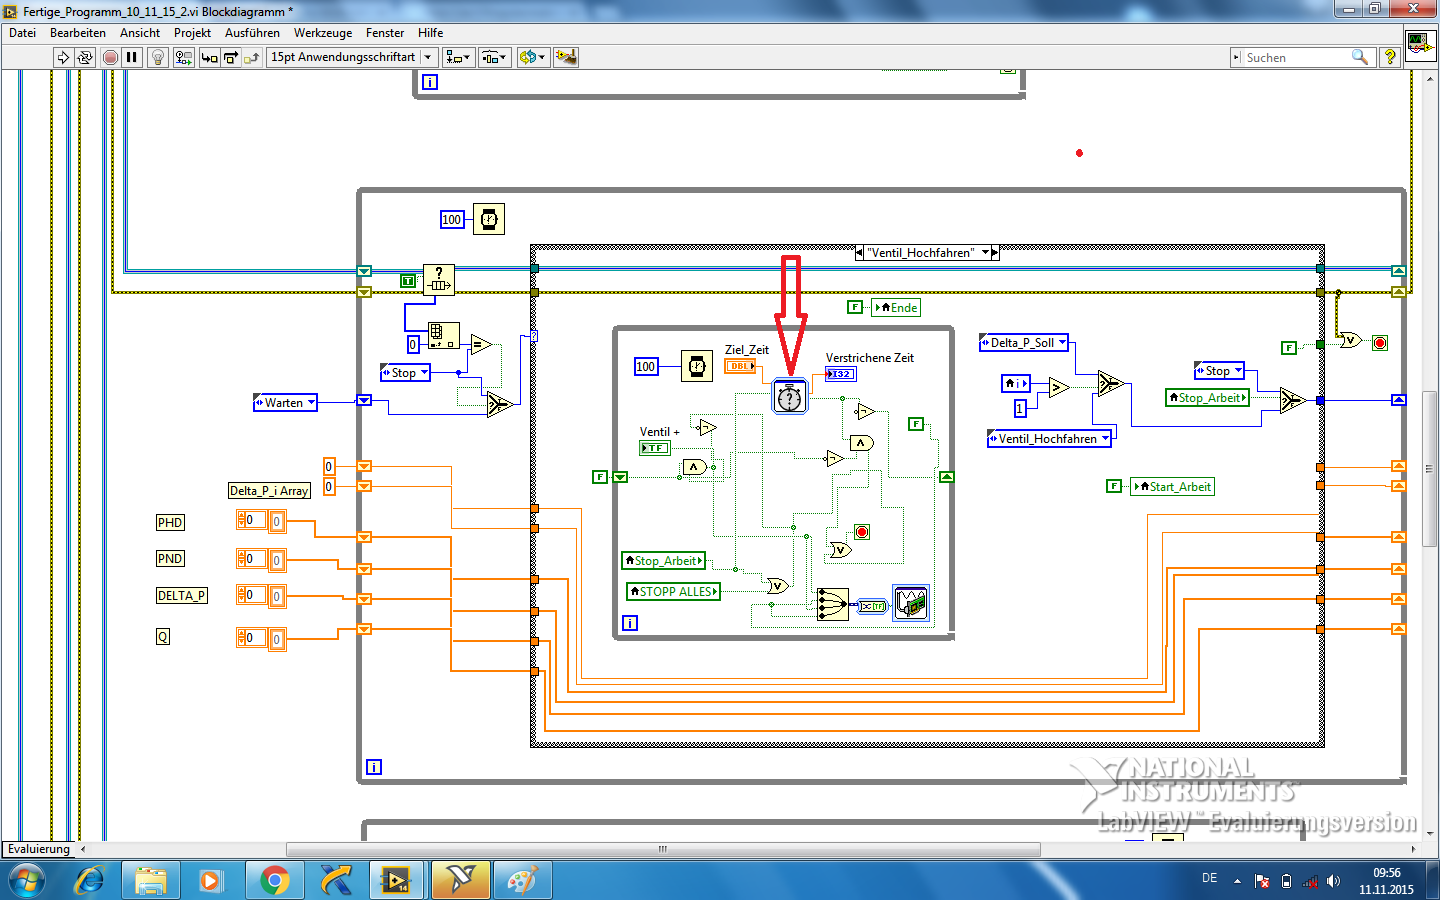The width and height of the screenshot is (1440, 900).
Task: Select the Elapsed Time stopwatch node
Action: (x=789, y=397)
